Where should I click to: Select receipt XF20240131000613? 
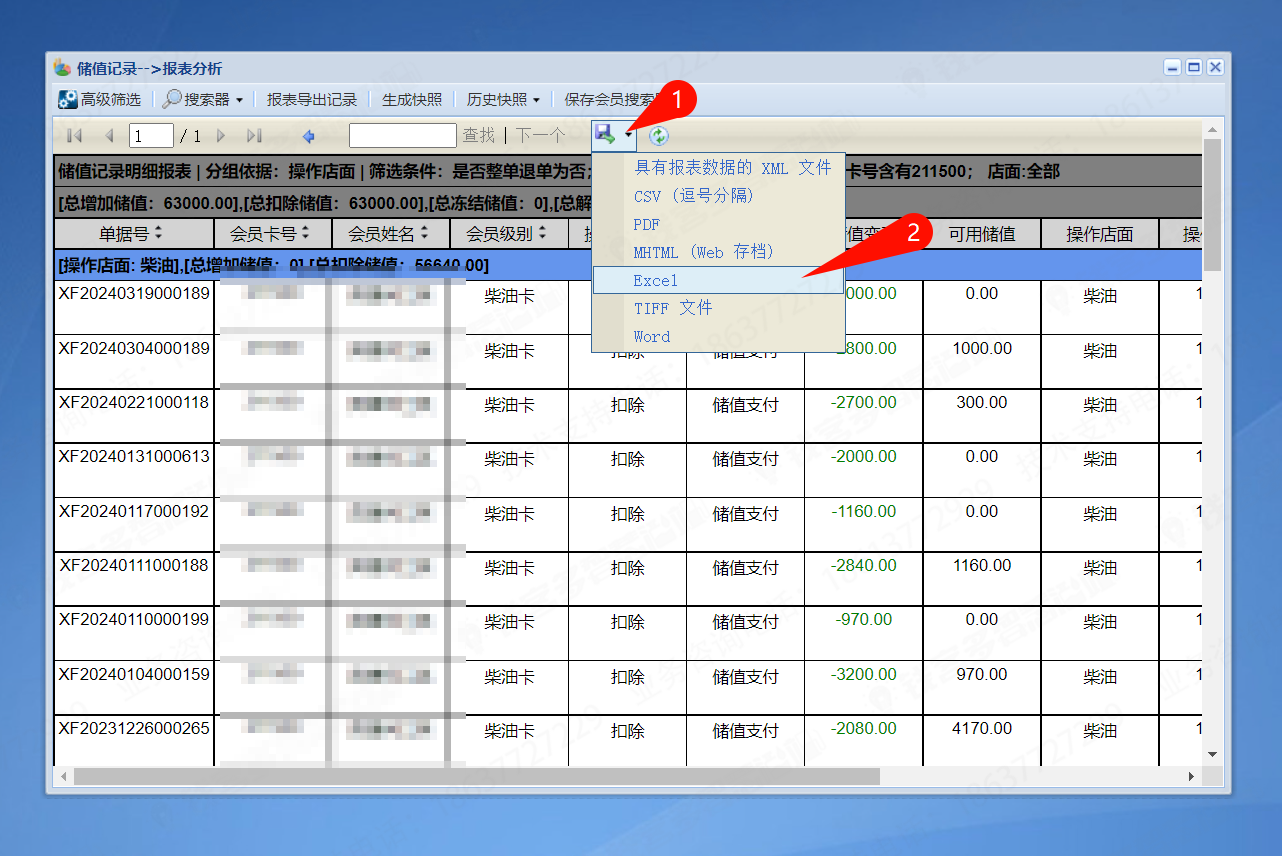pos(134,457)
